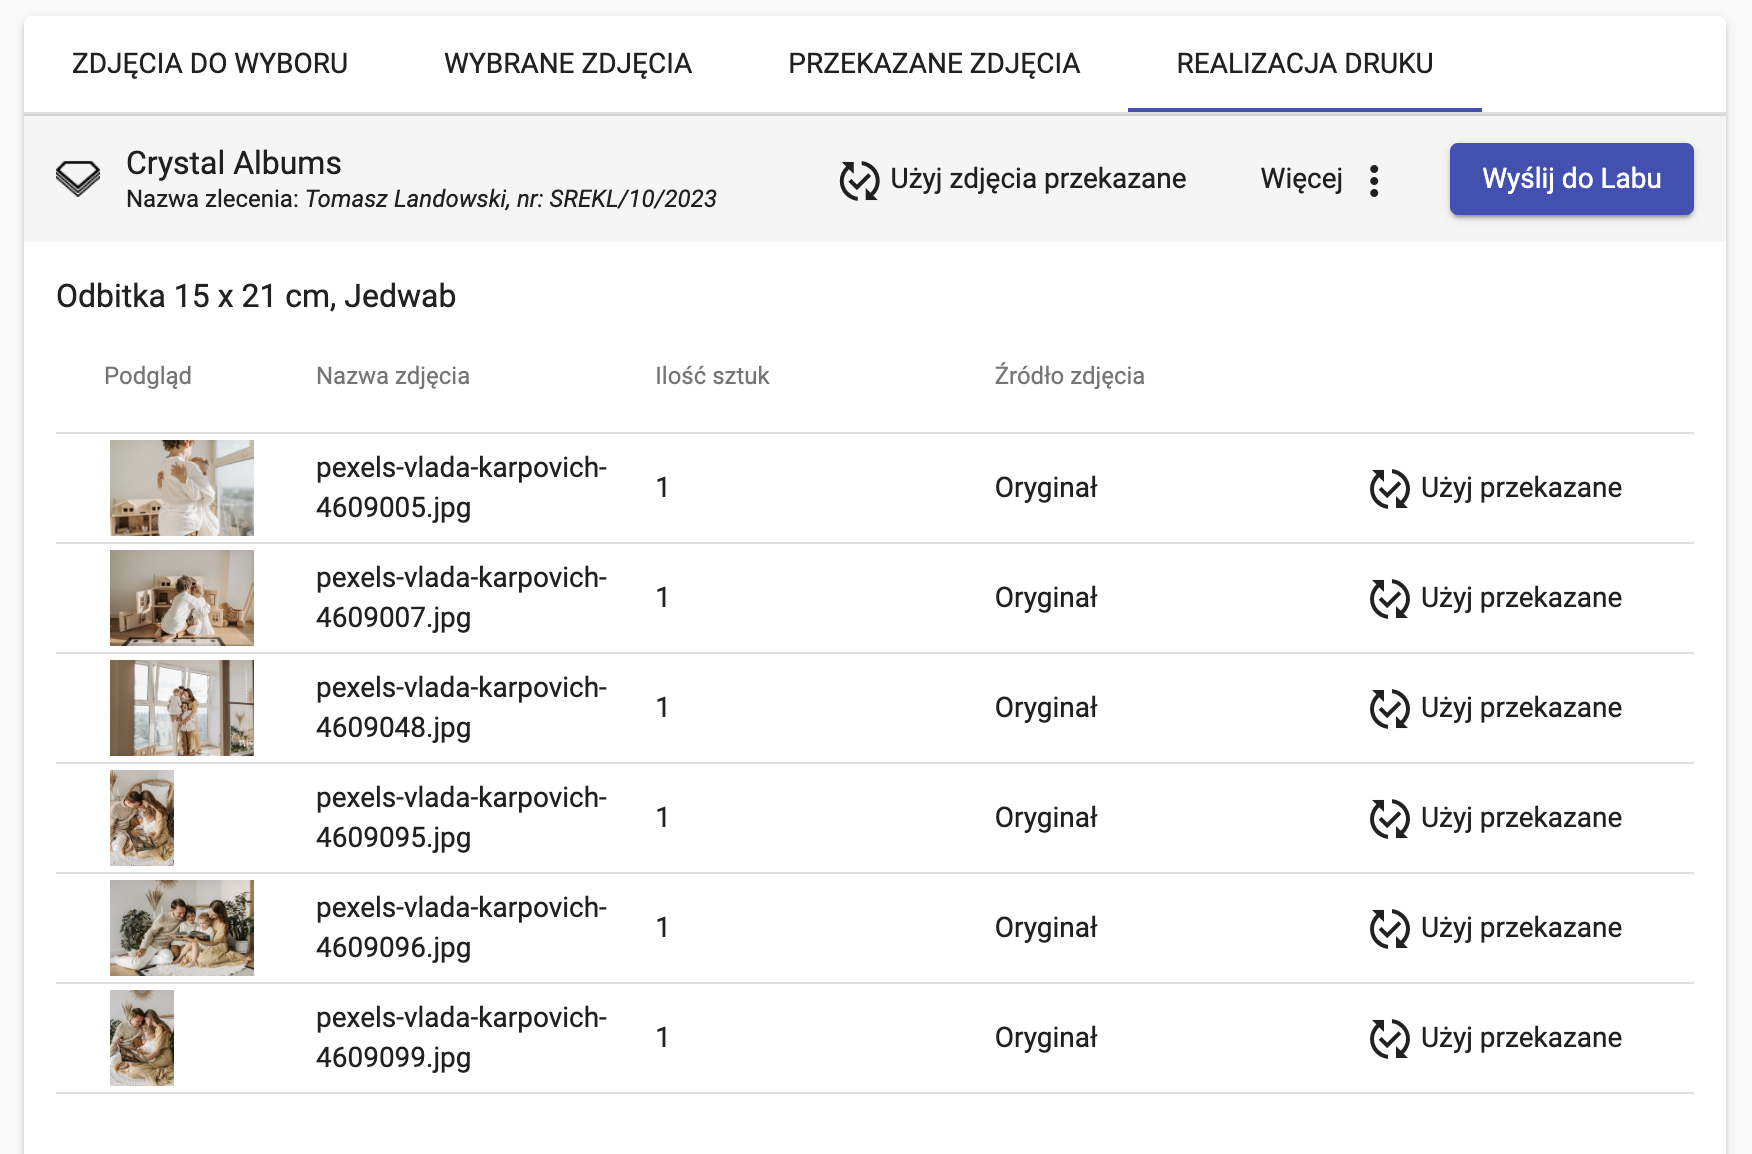Click the portrait thumbnail for 4609095.jpg
This screenshot has width=1752, height=1154.
pos(142,818)
